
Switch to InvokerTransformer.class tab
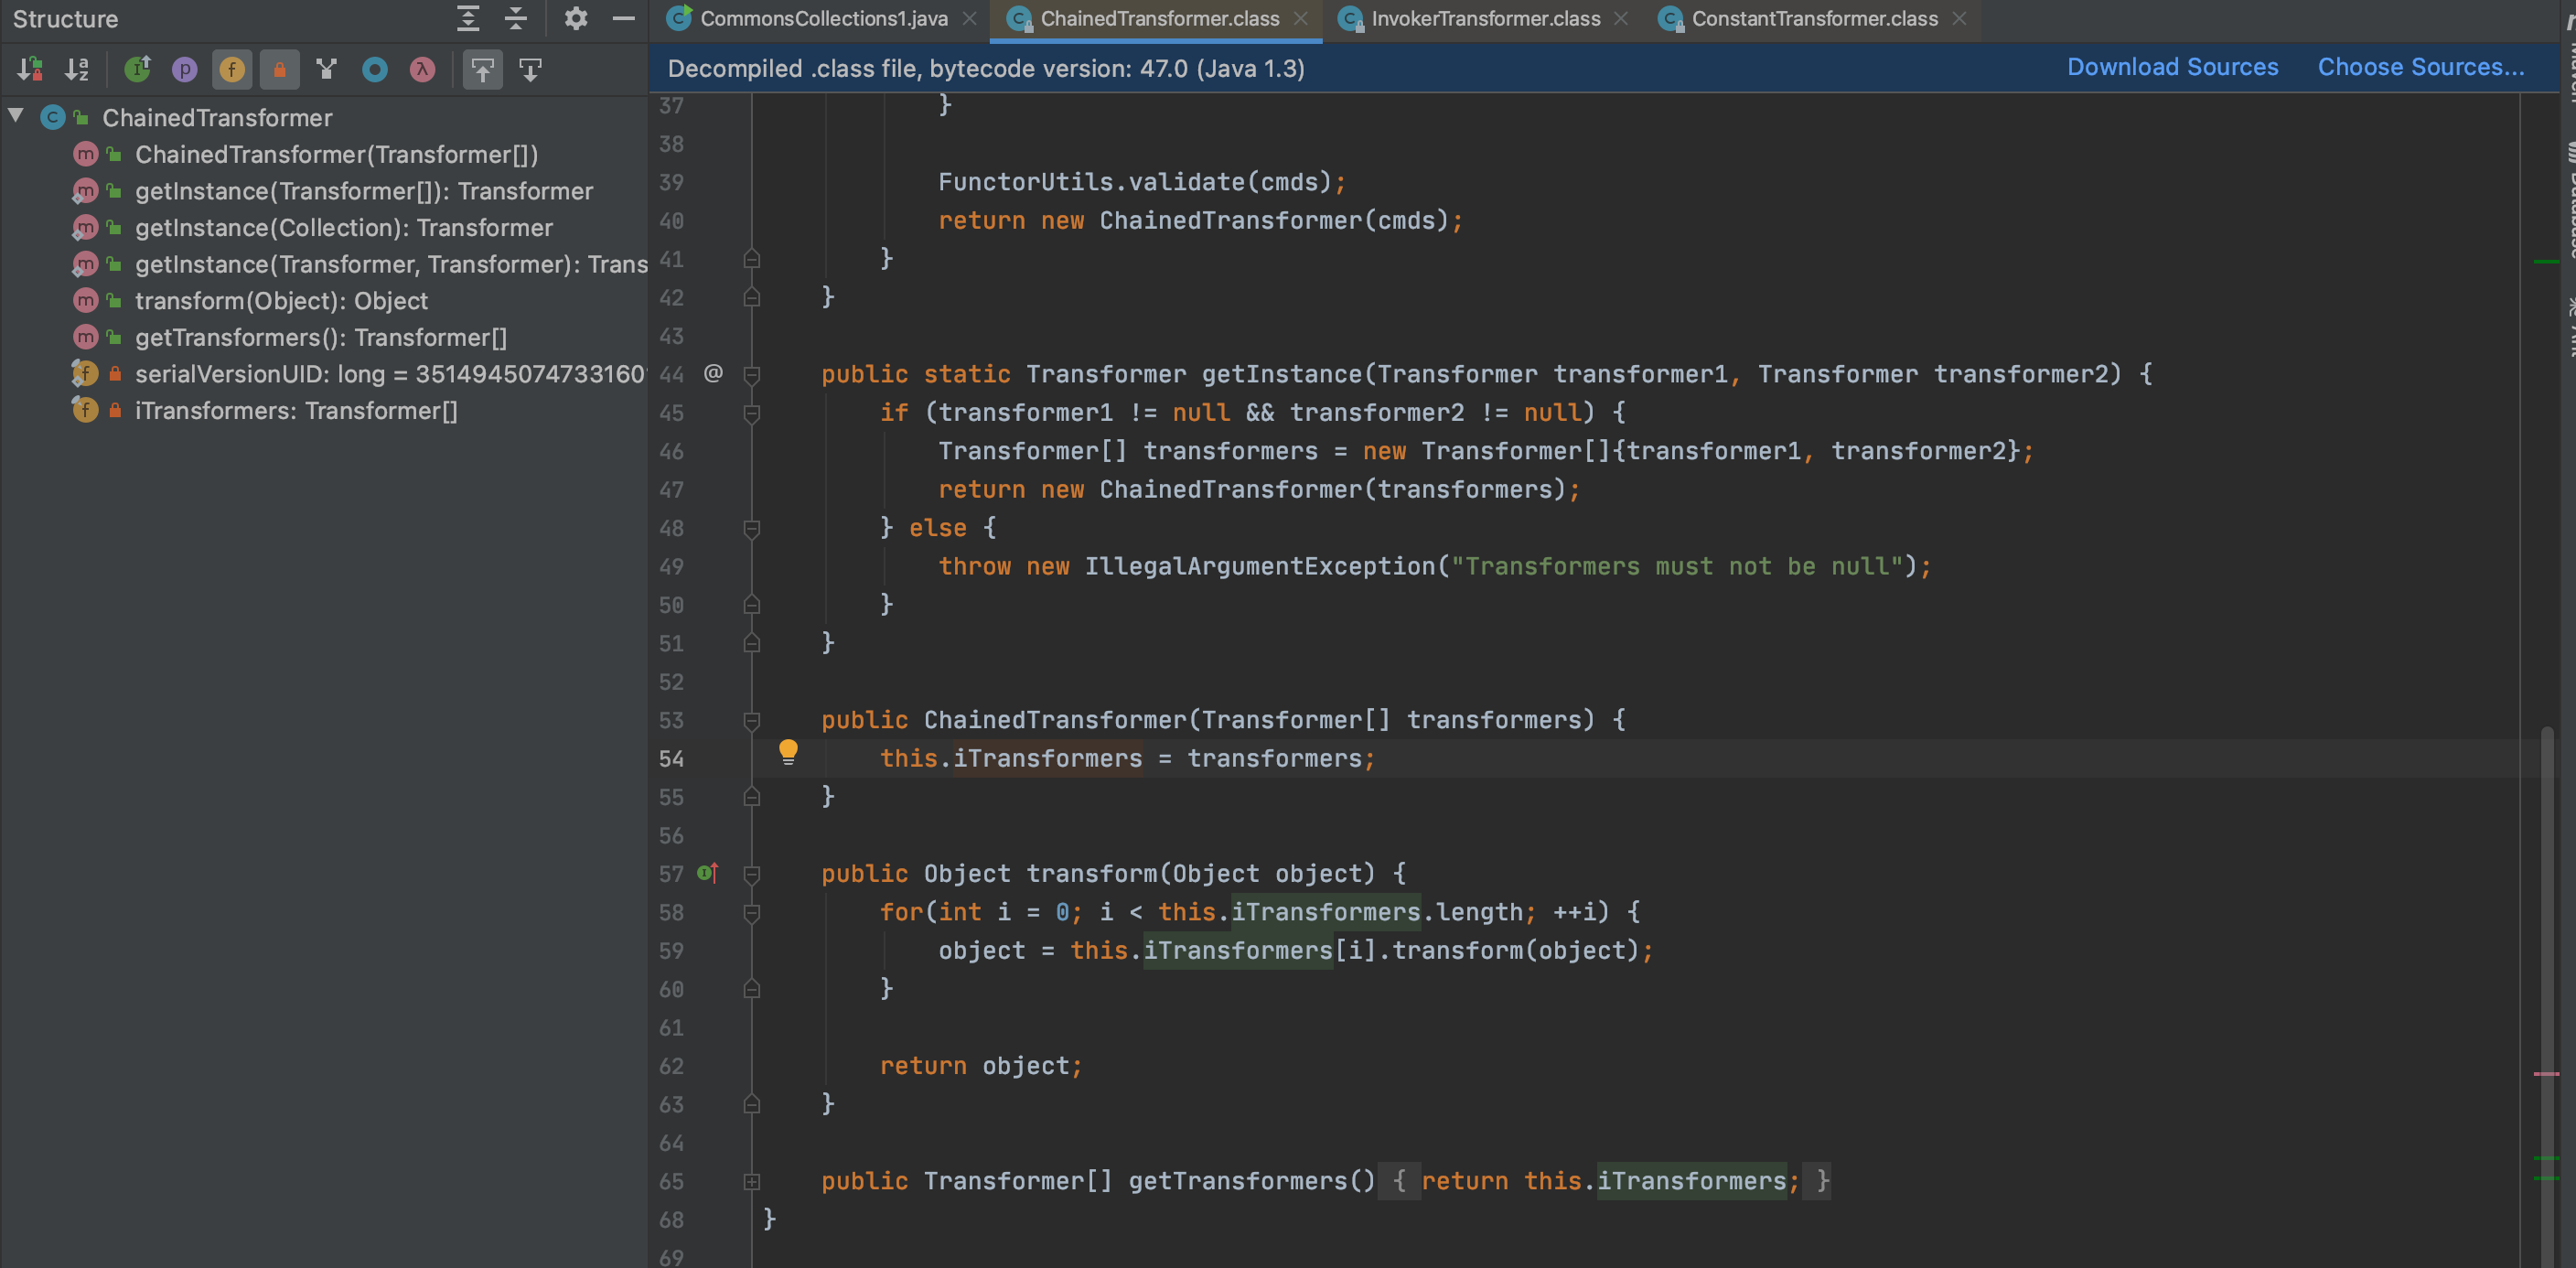[1485, 19]
